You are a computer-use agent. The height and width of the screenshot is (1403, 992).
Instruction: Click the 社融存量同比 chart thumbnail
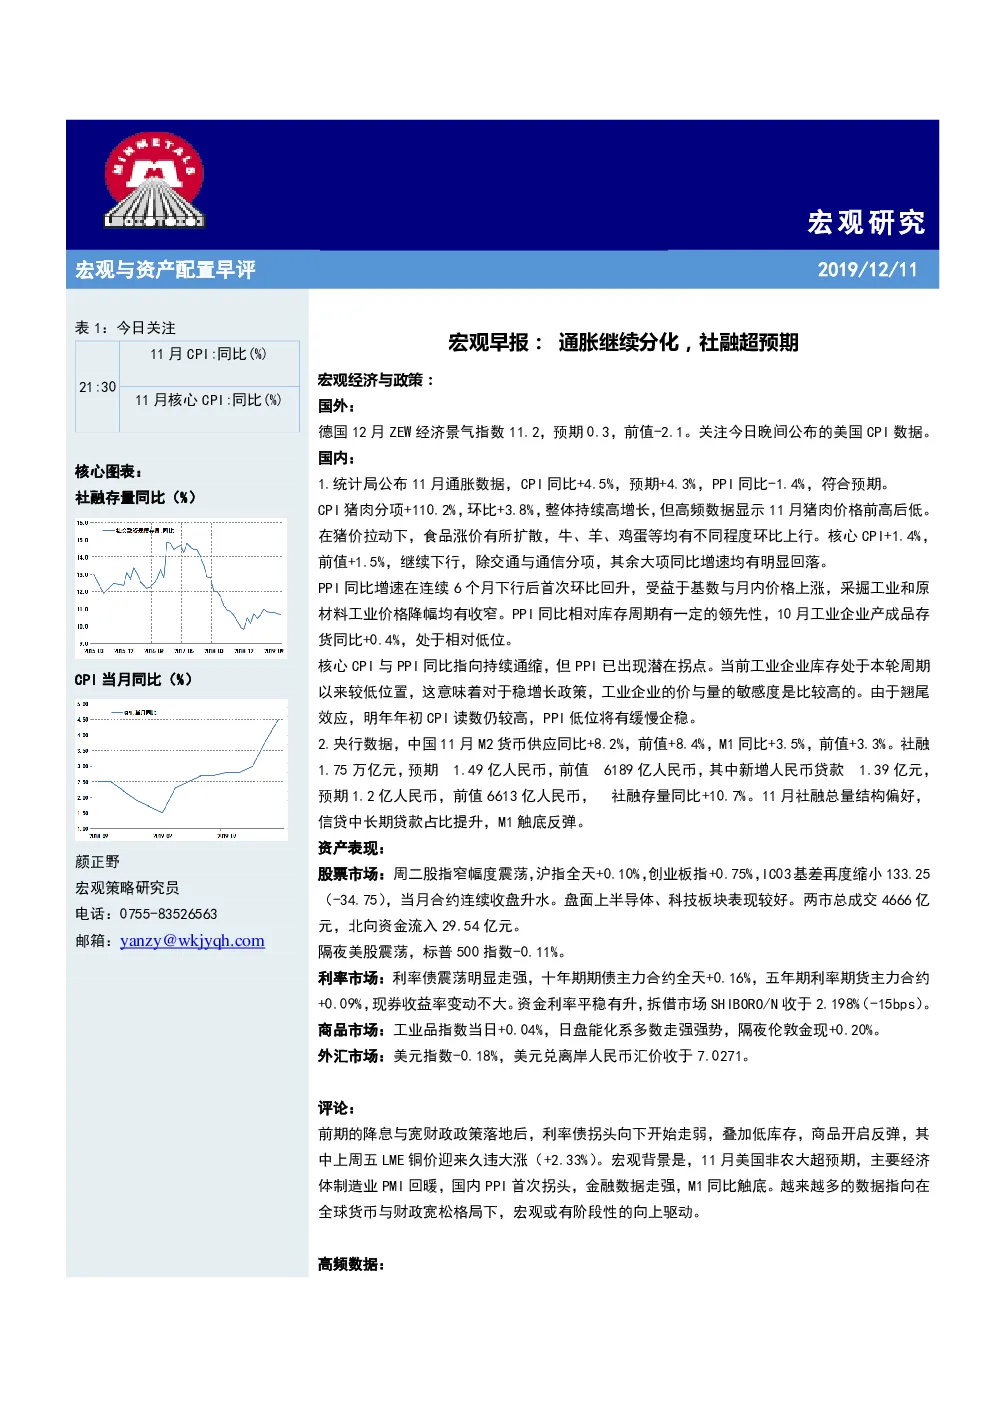181,587
